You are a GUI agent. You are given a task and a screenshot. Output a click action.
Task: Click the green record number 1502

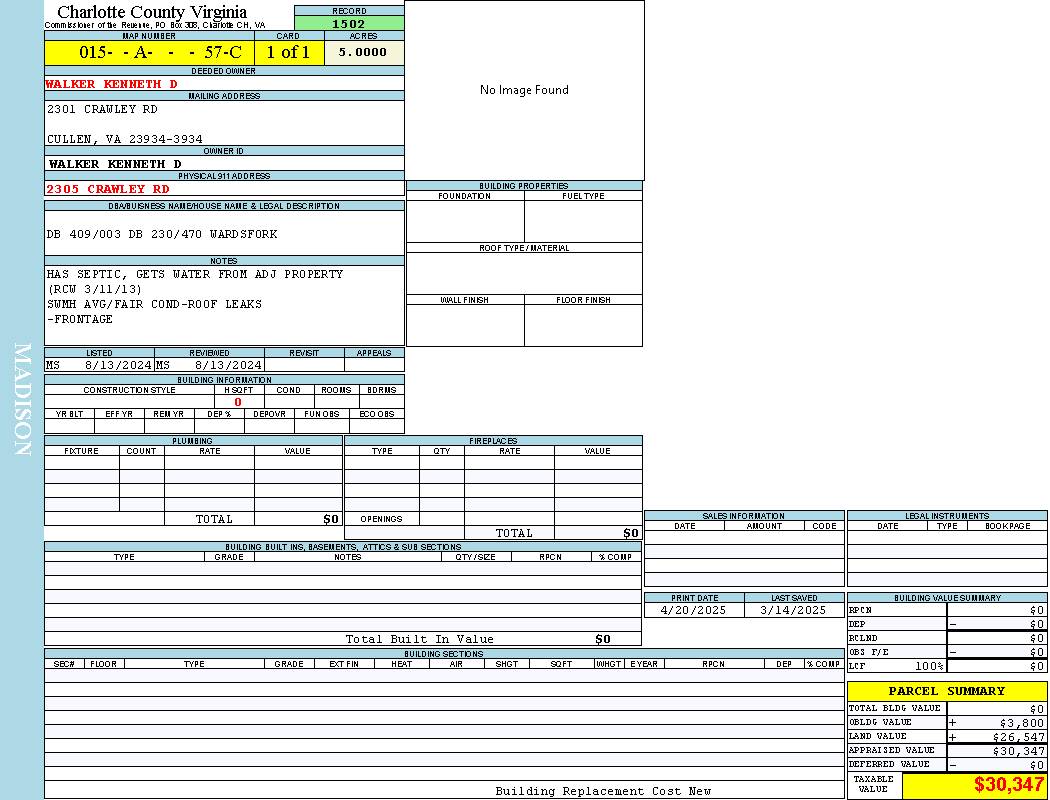point(349,24)
